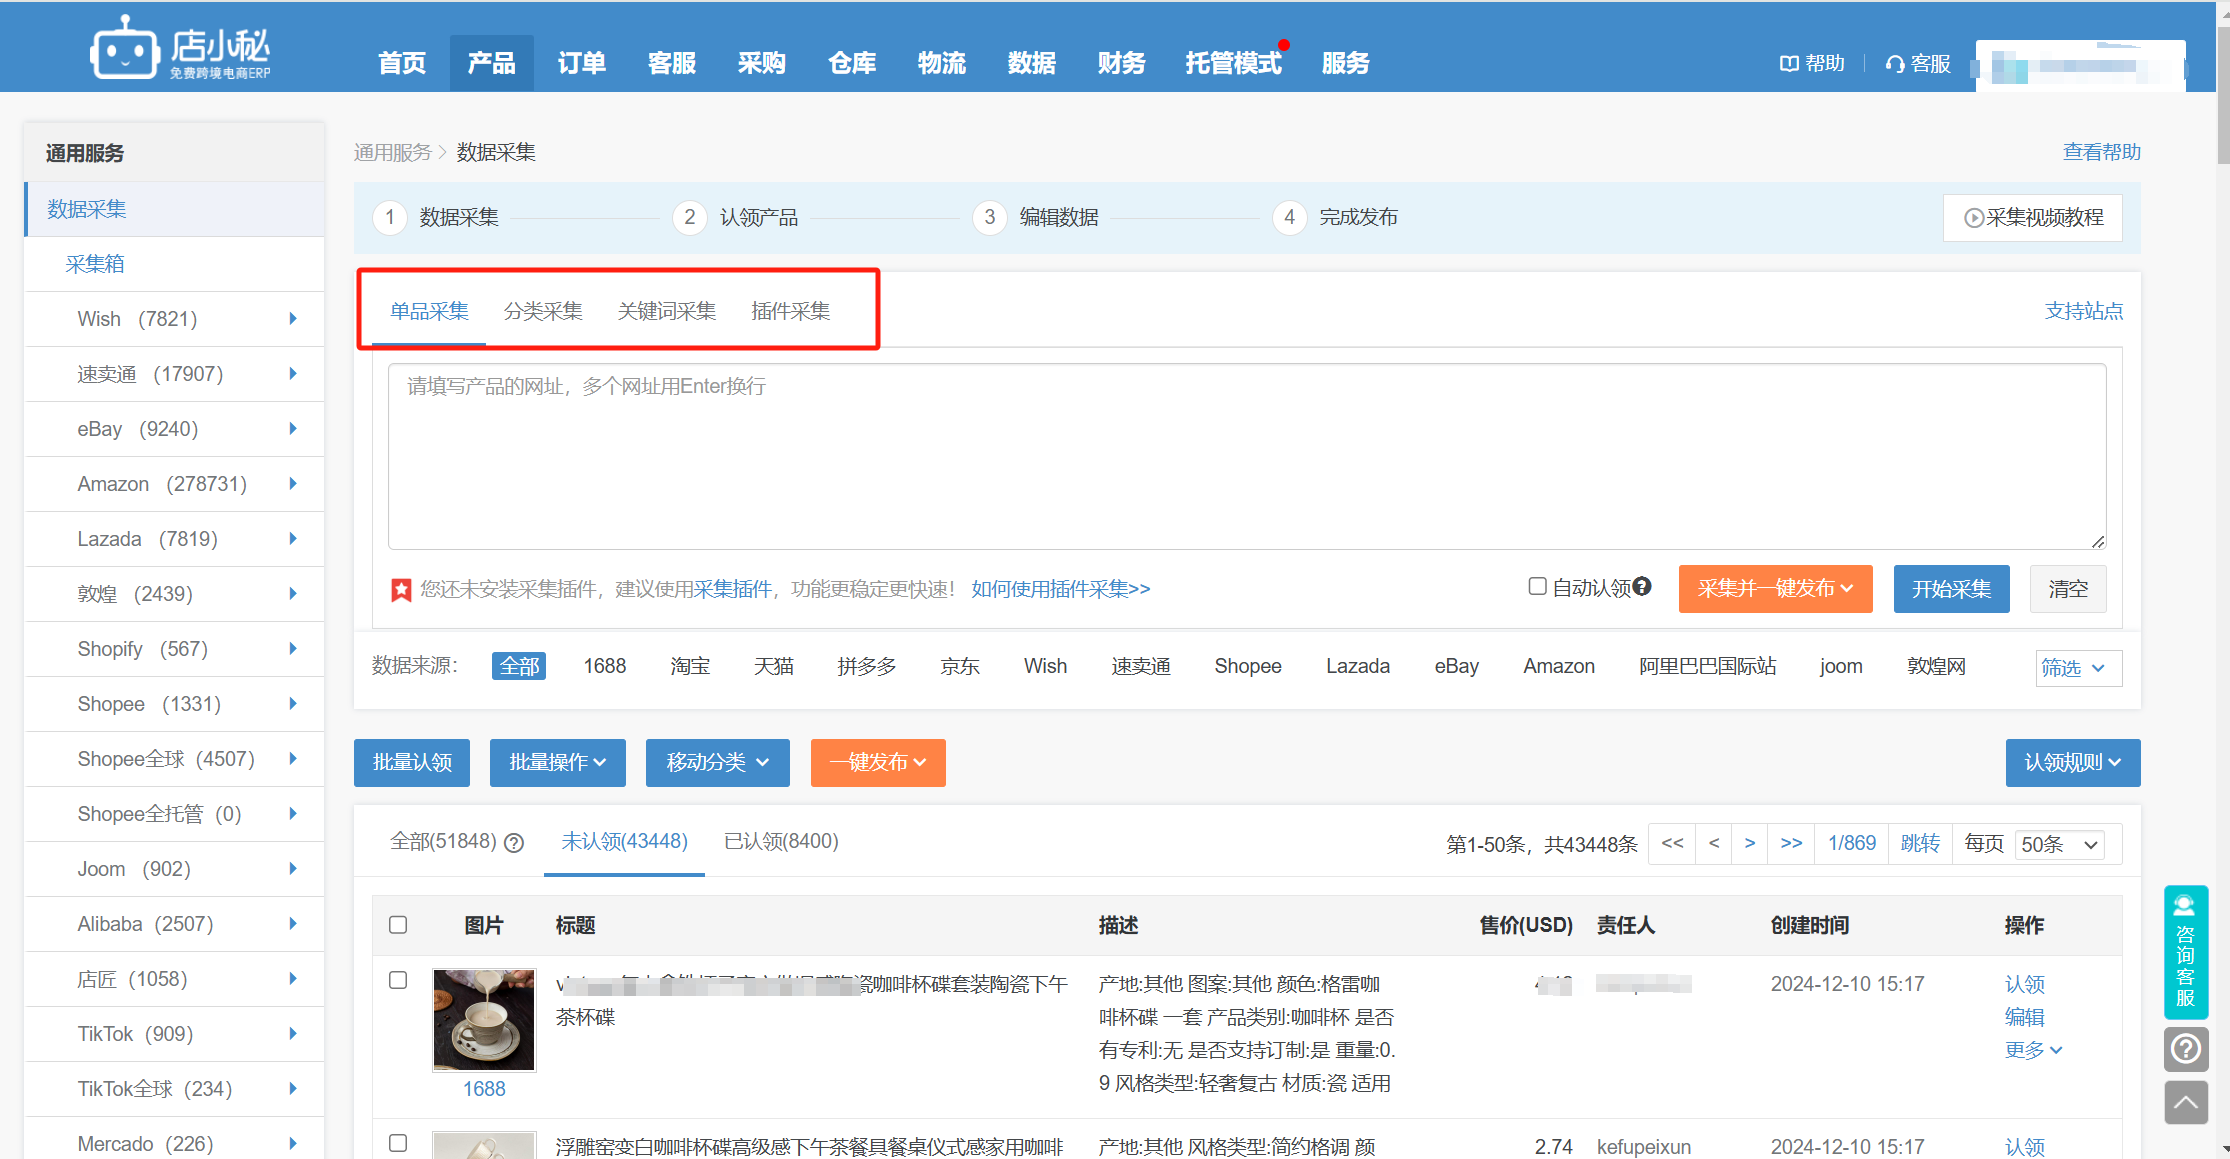Expand the 敦煌 (2439) sidebar arrow
Viewport: 2230px width, 1159px height.
(293, 594)
